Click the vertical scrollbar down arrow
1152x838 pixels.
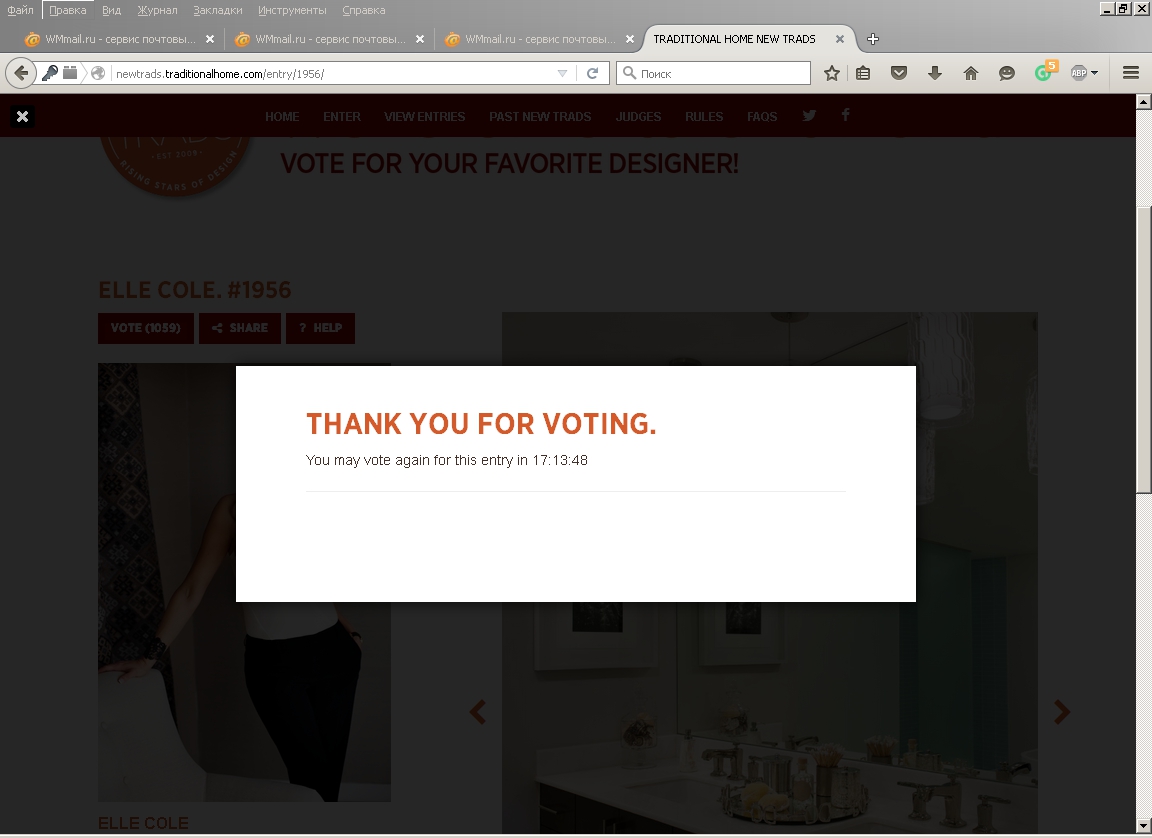(x=1143, y=827)
